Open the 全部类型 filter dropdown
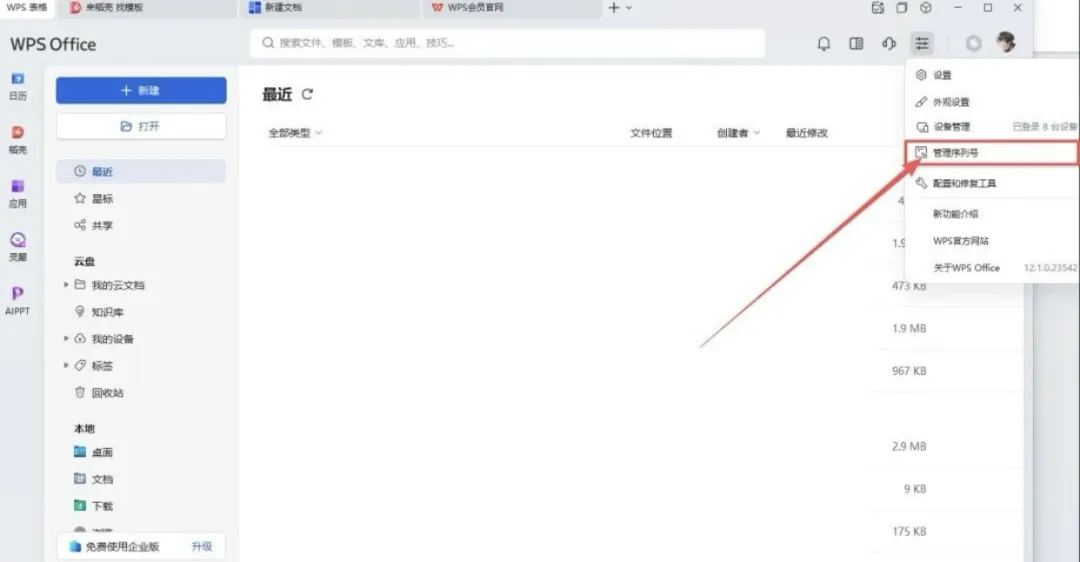Image resolution: width=1080 pixels, height=562 pixels. coord(295,133)
